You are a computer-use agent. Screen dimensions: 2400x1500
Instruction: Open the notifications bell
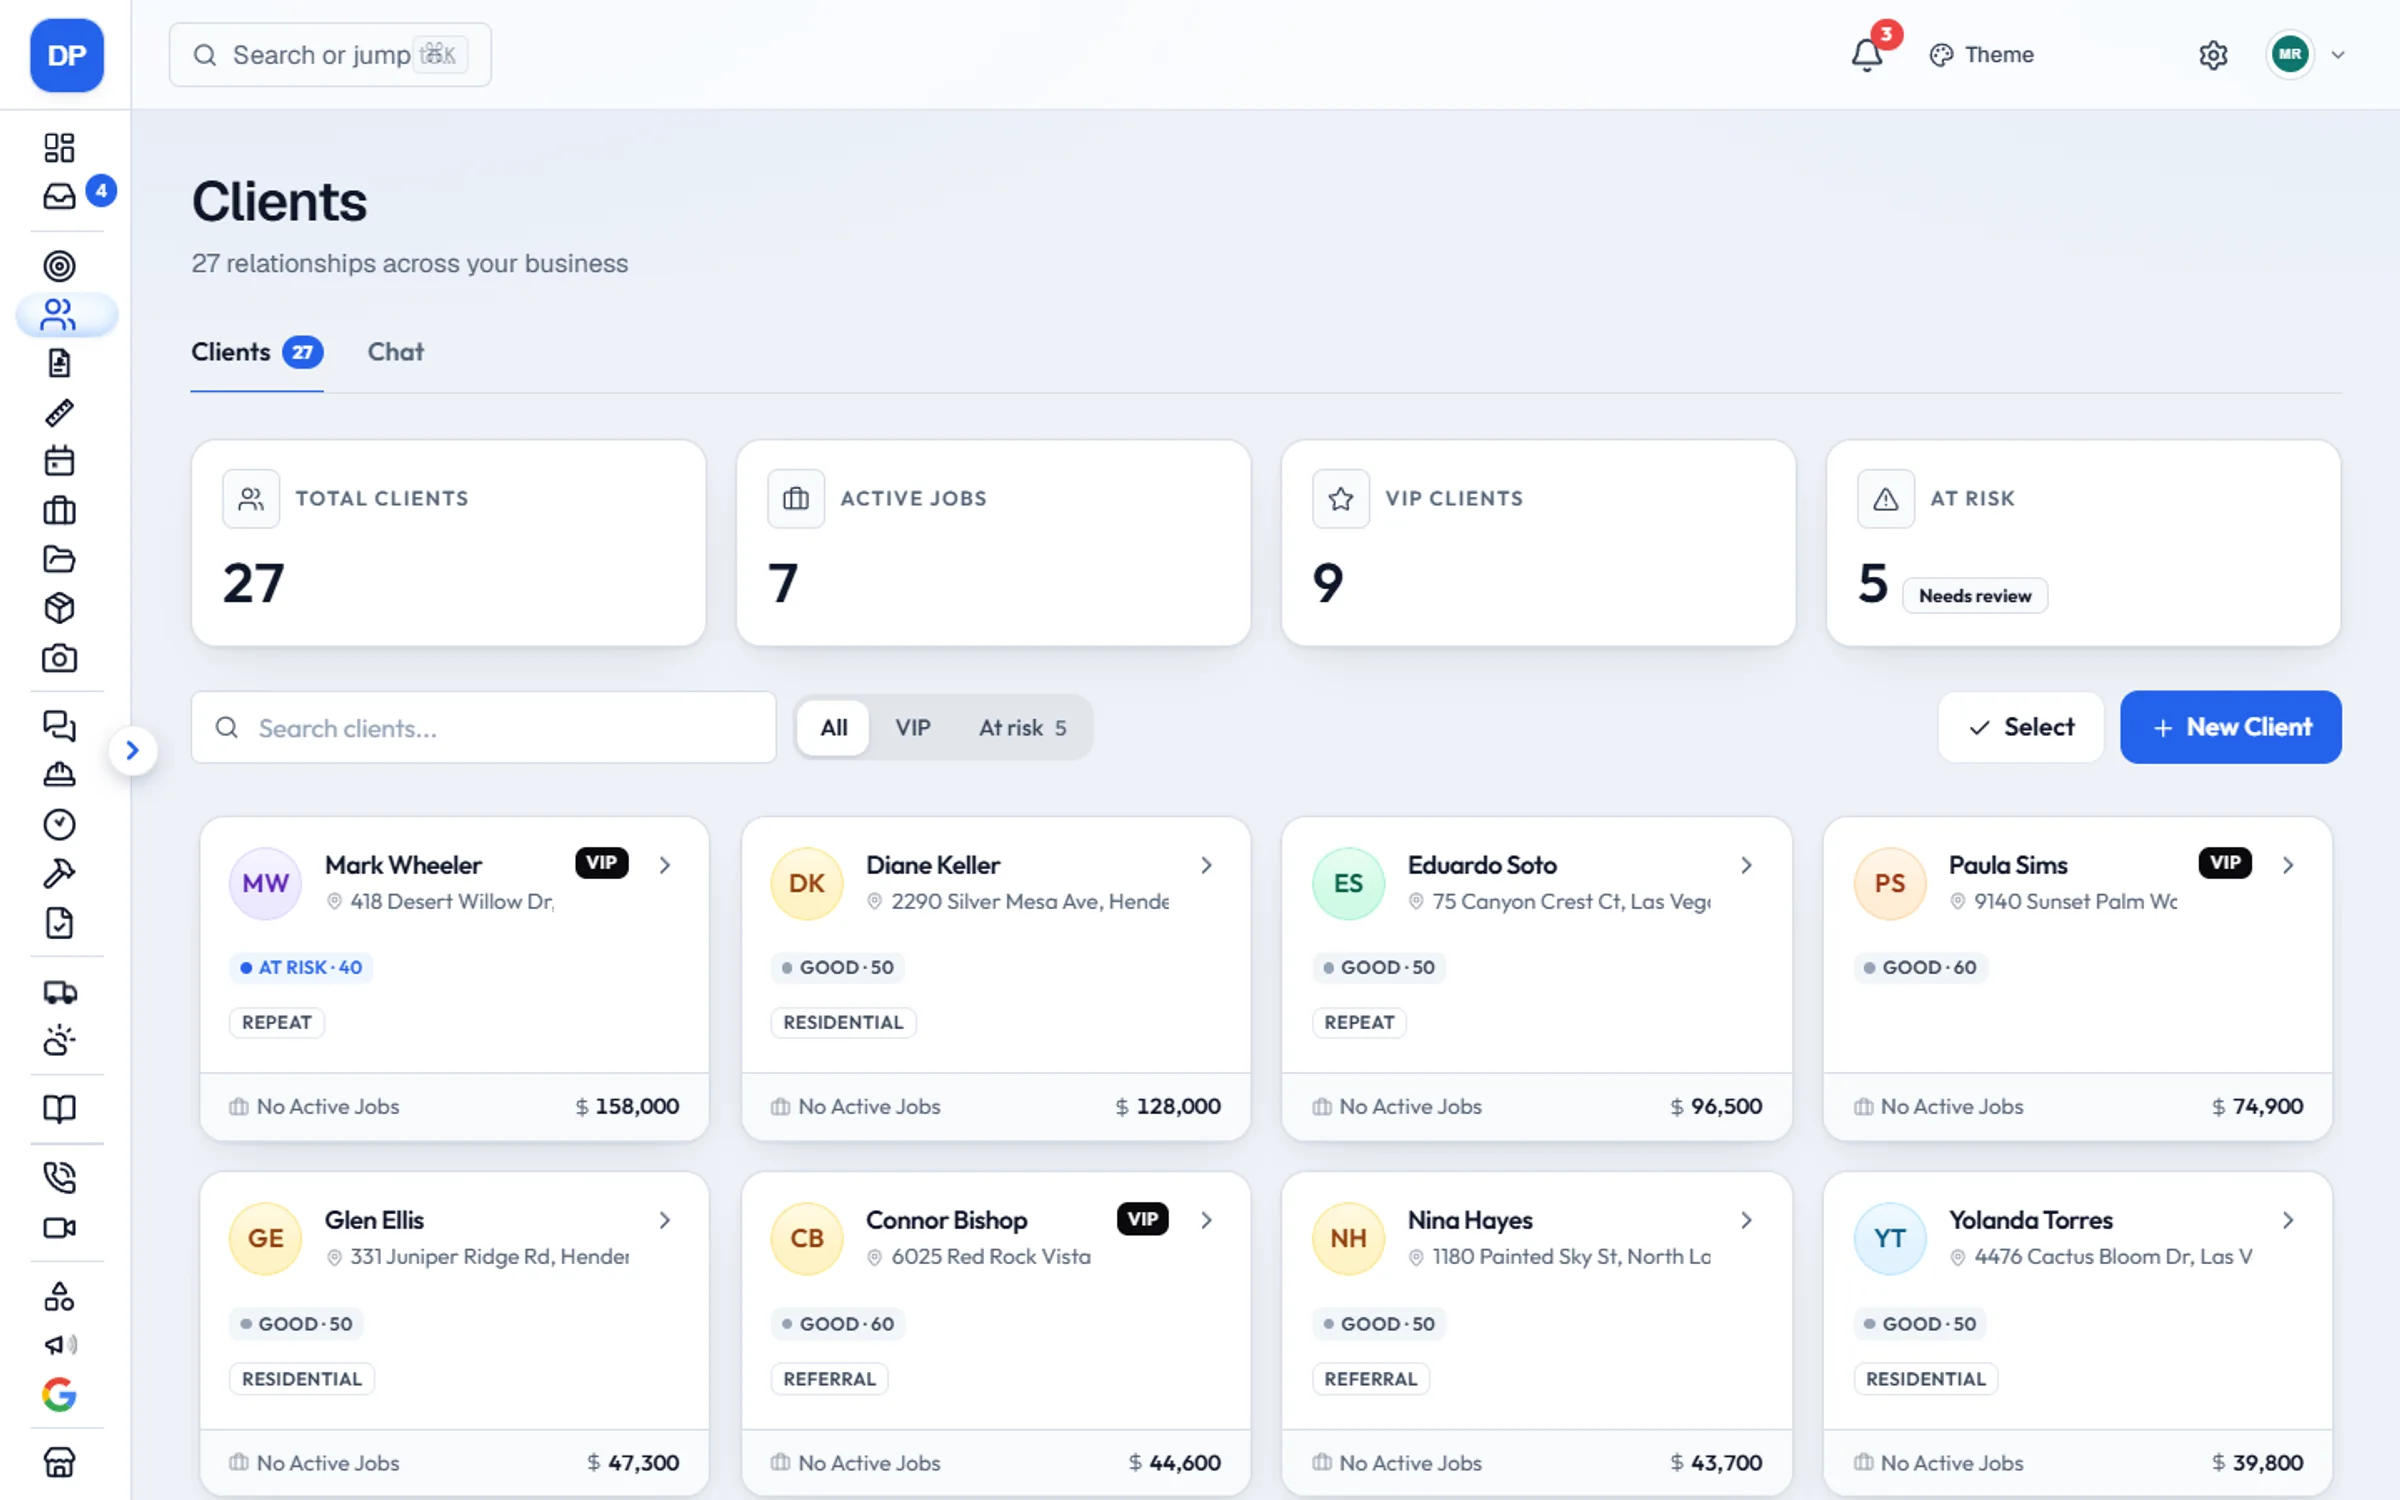(1866, 55)
